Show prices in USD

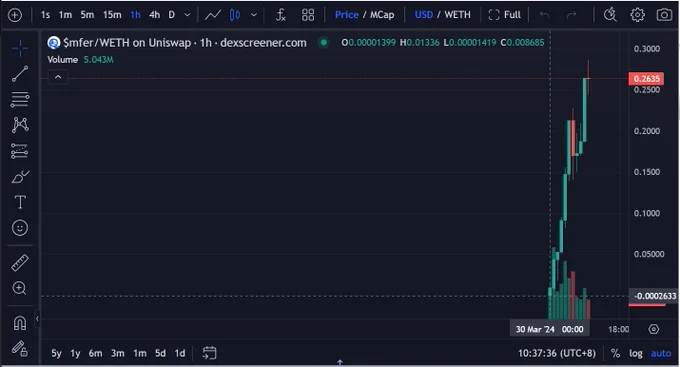pos(423,15)
